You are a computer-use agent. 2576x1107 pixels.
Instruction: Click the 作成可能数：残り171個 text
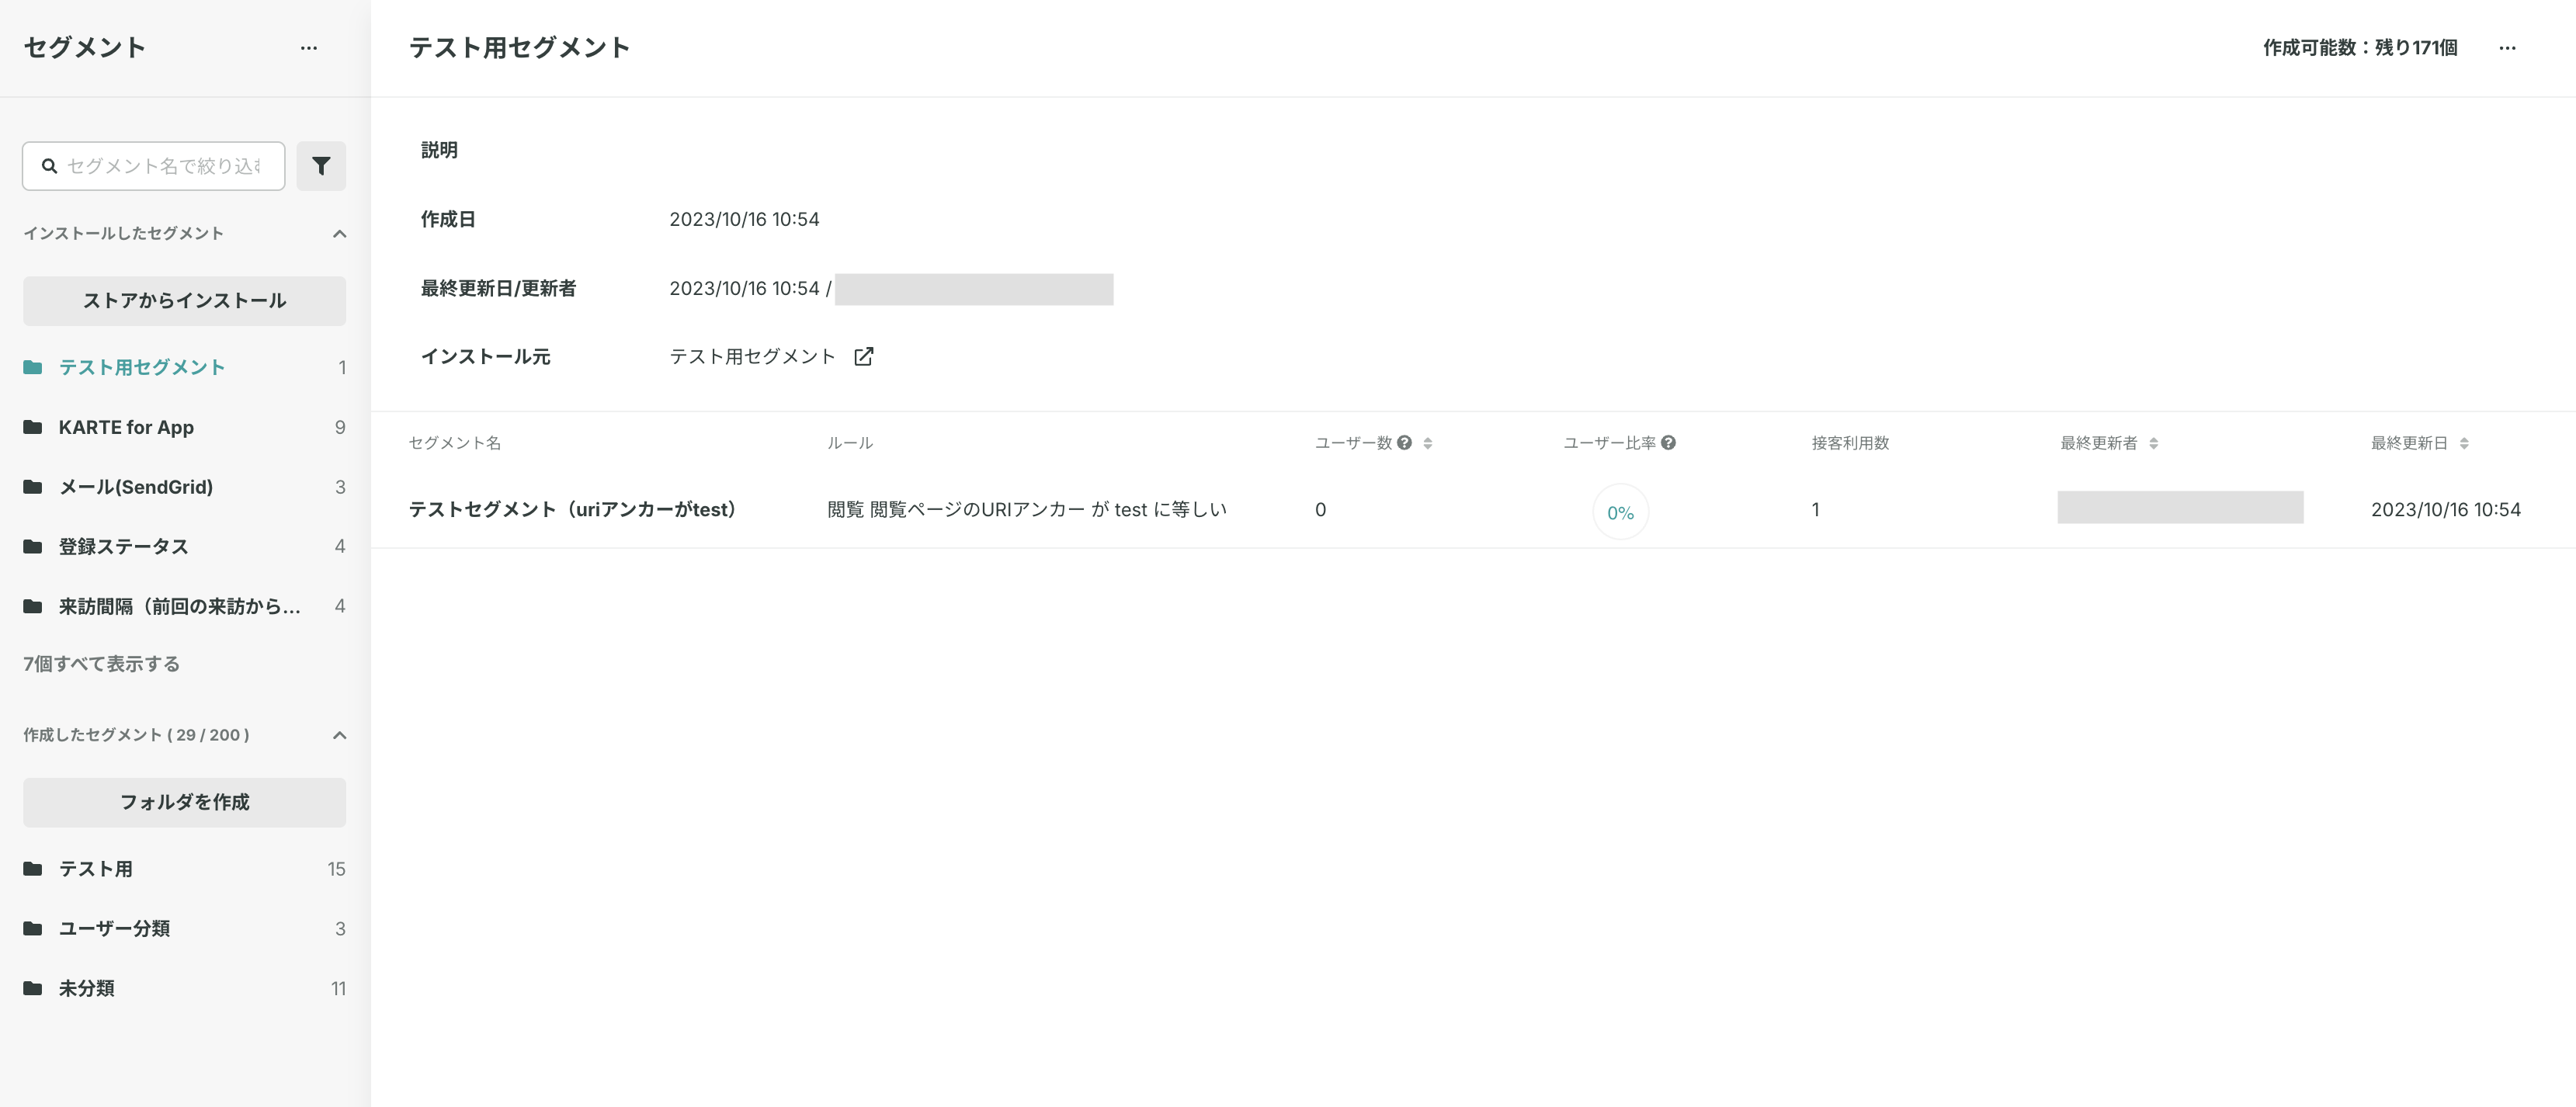point(2360,48)
